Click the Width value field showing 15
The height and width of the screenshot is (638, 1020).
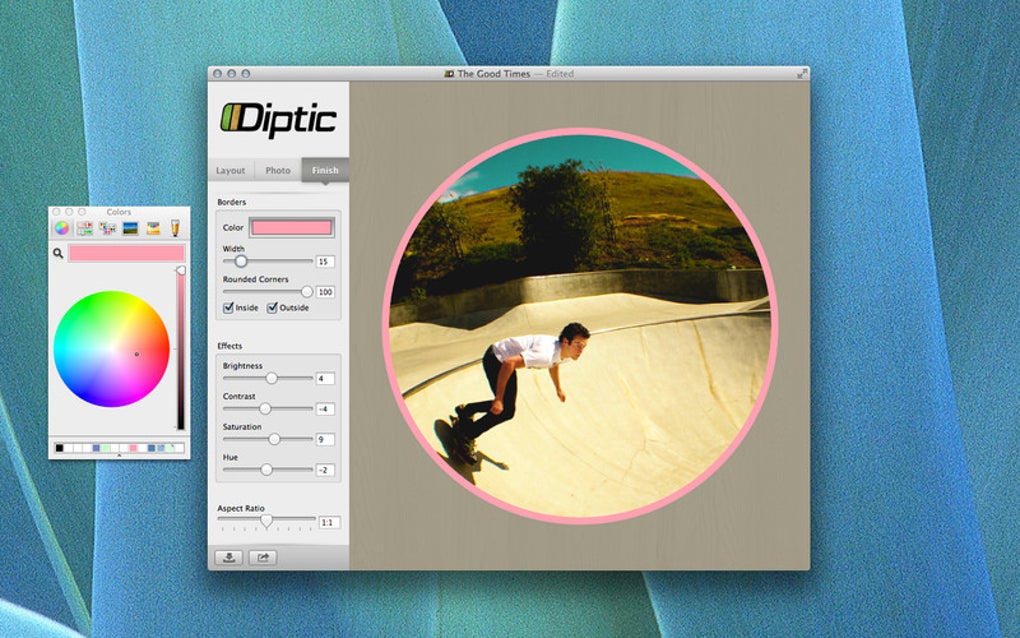click(325, 261)
